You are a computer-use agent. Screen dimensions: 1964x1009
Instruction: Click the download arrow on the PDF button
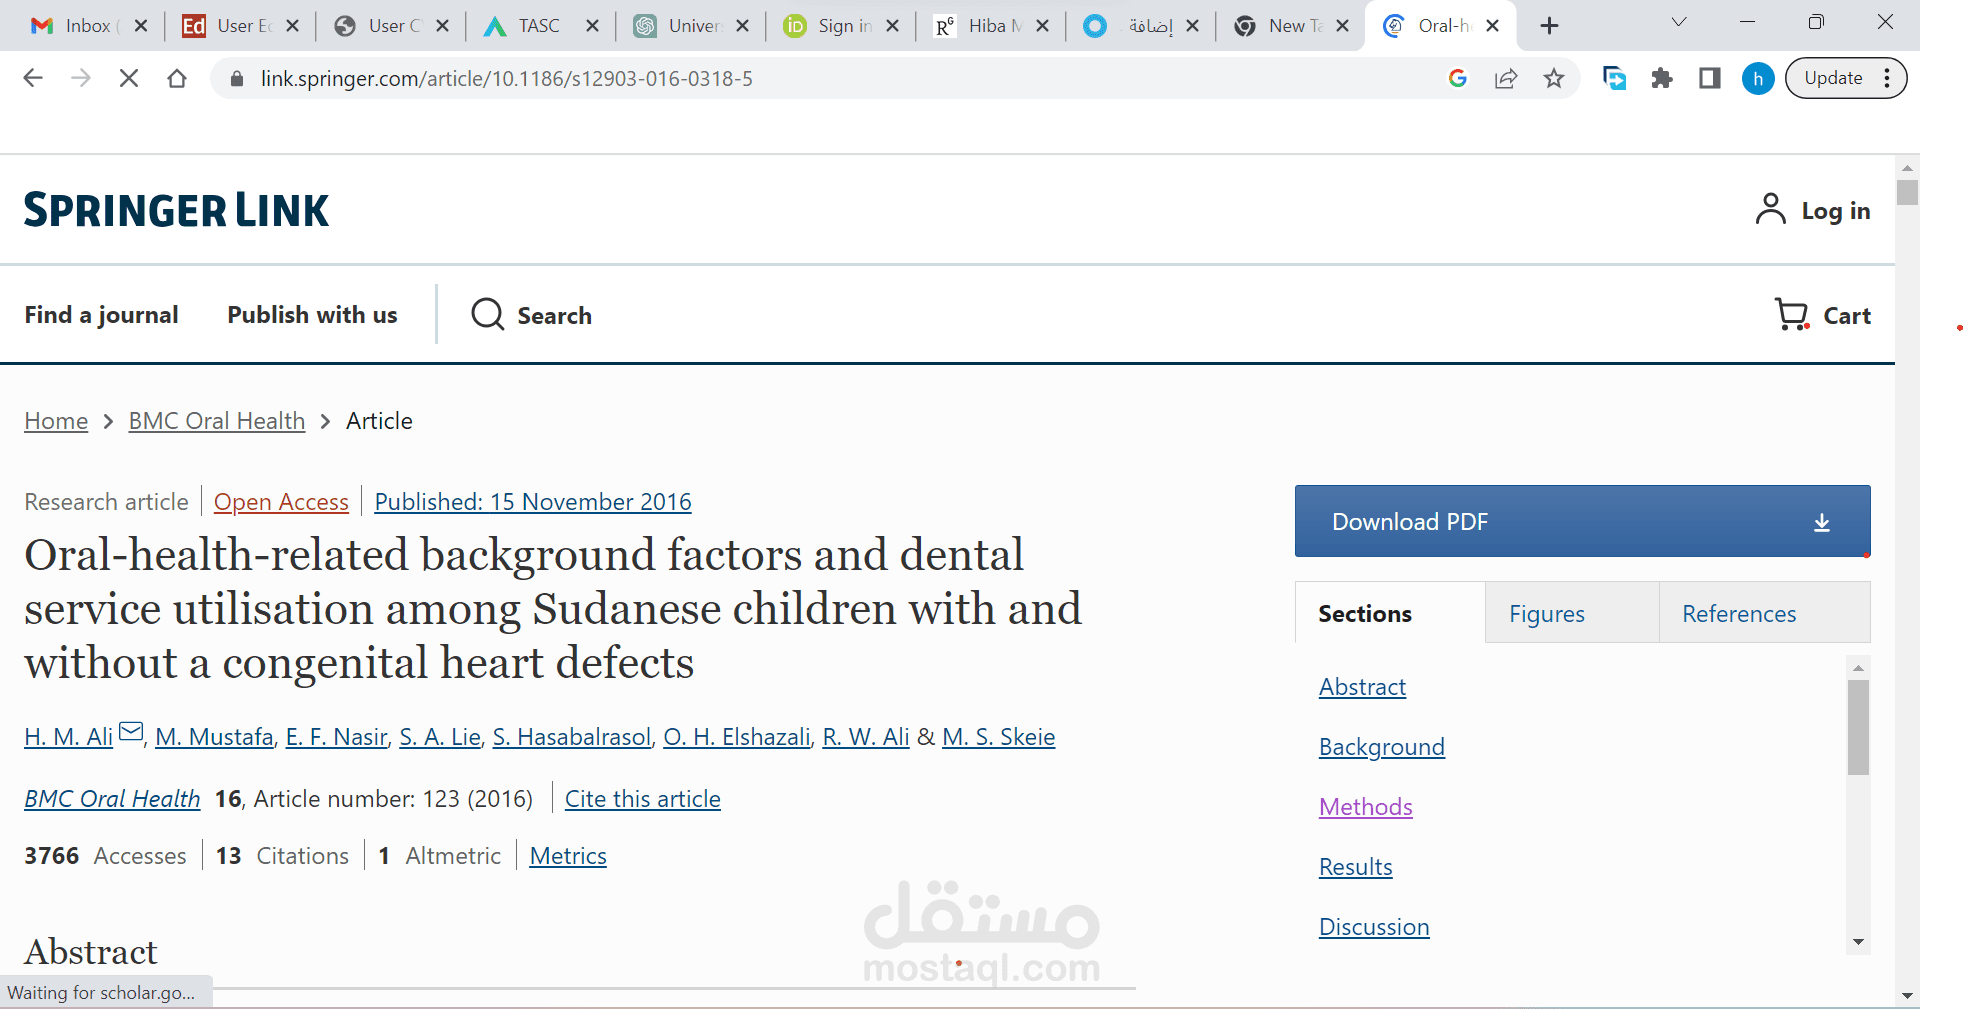tap(1822, 521)
